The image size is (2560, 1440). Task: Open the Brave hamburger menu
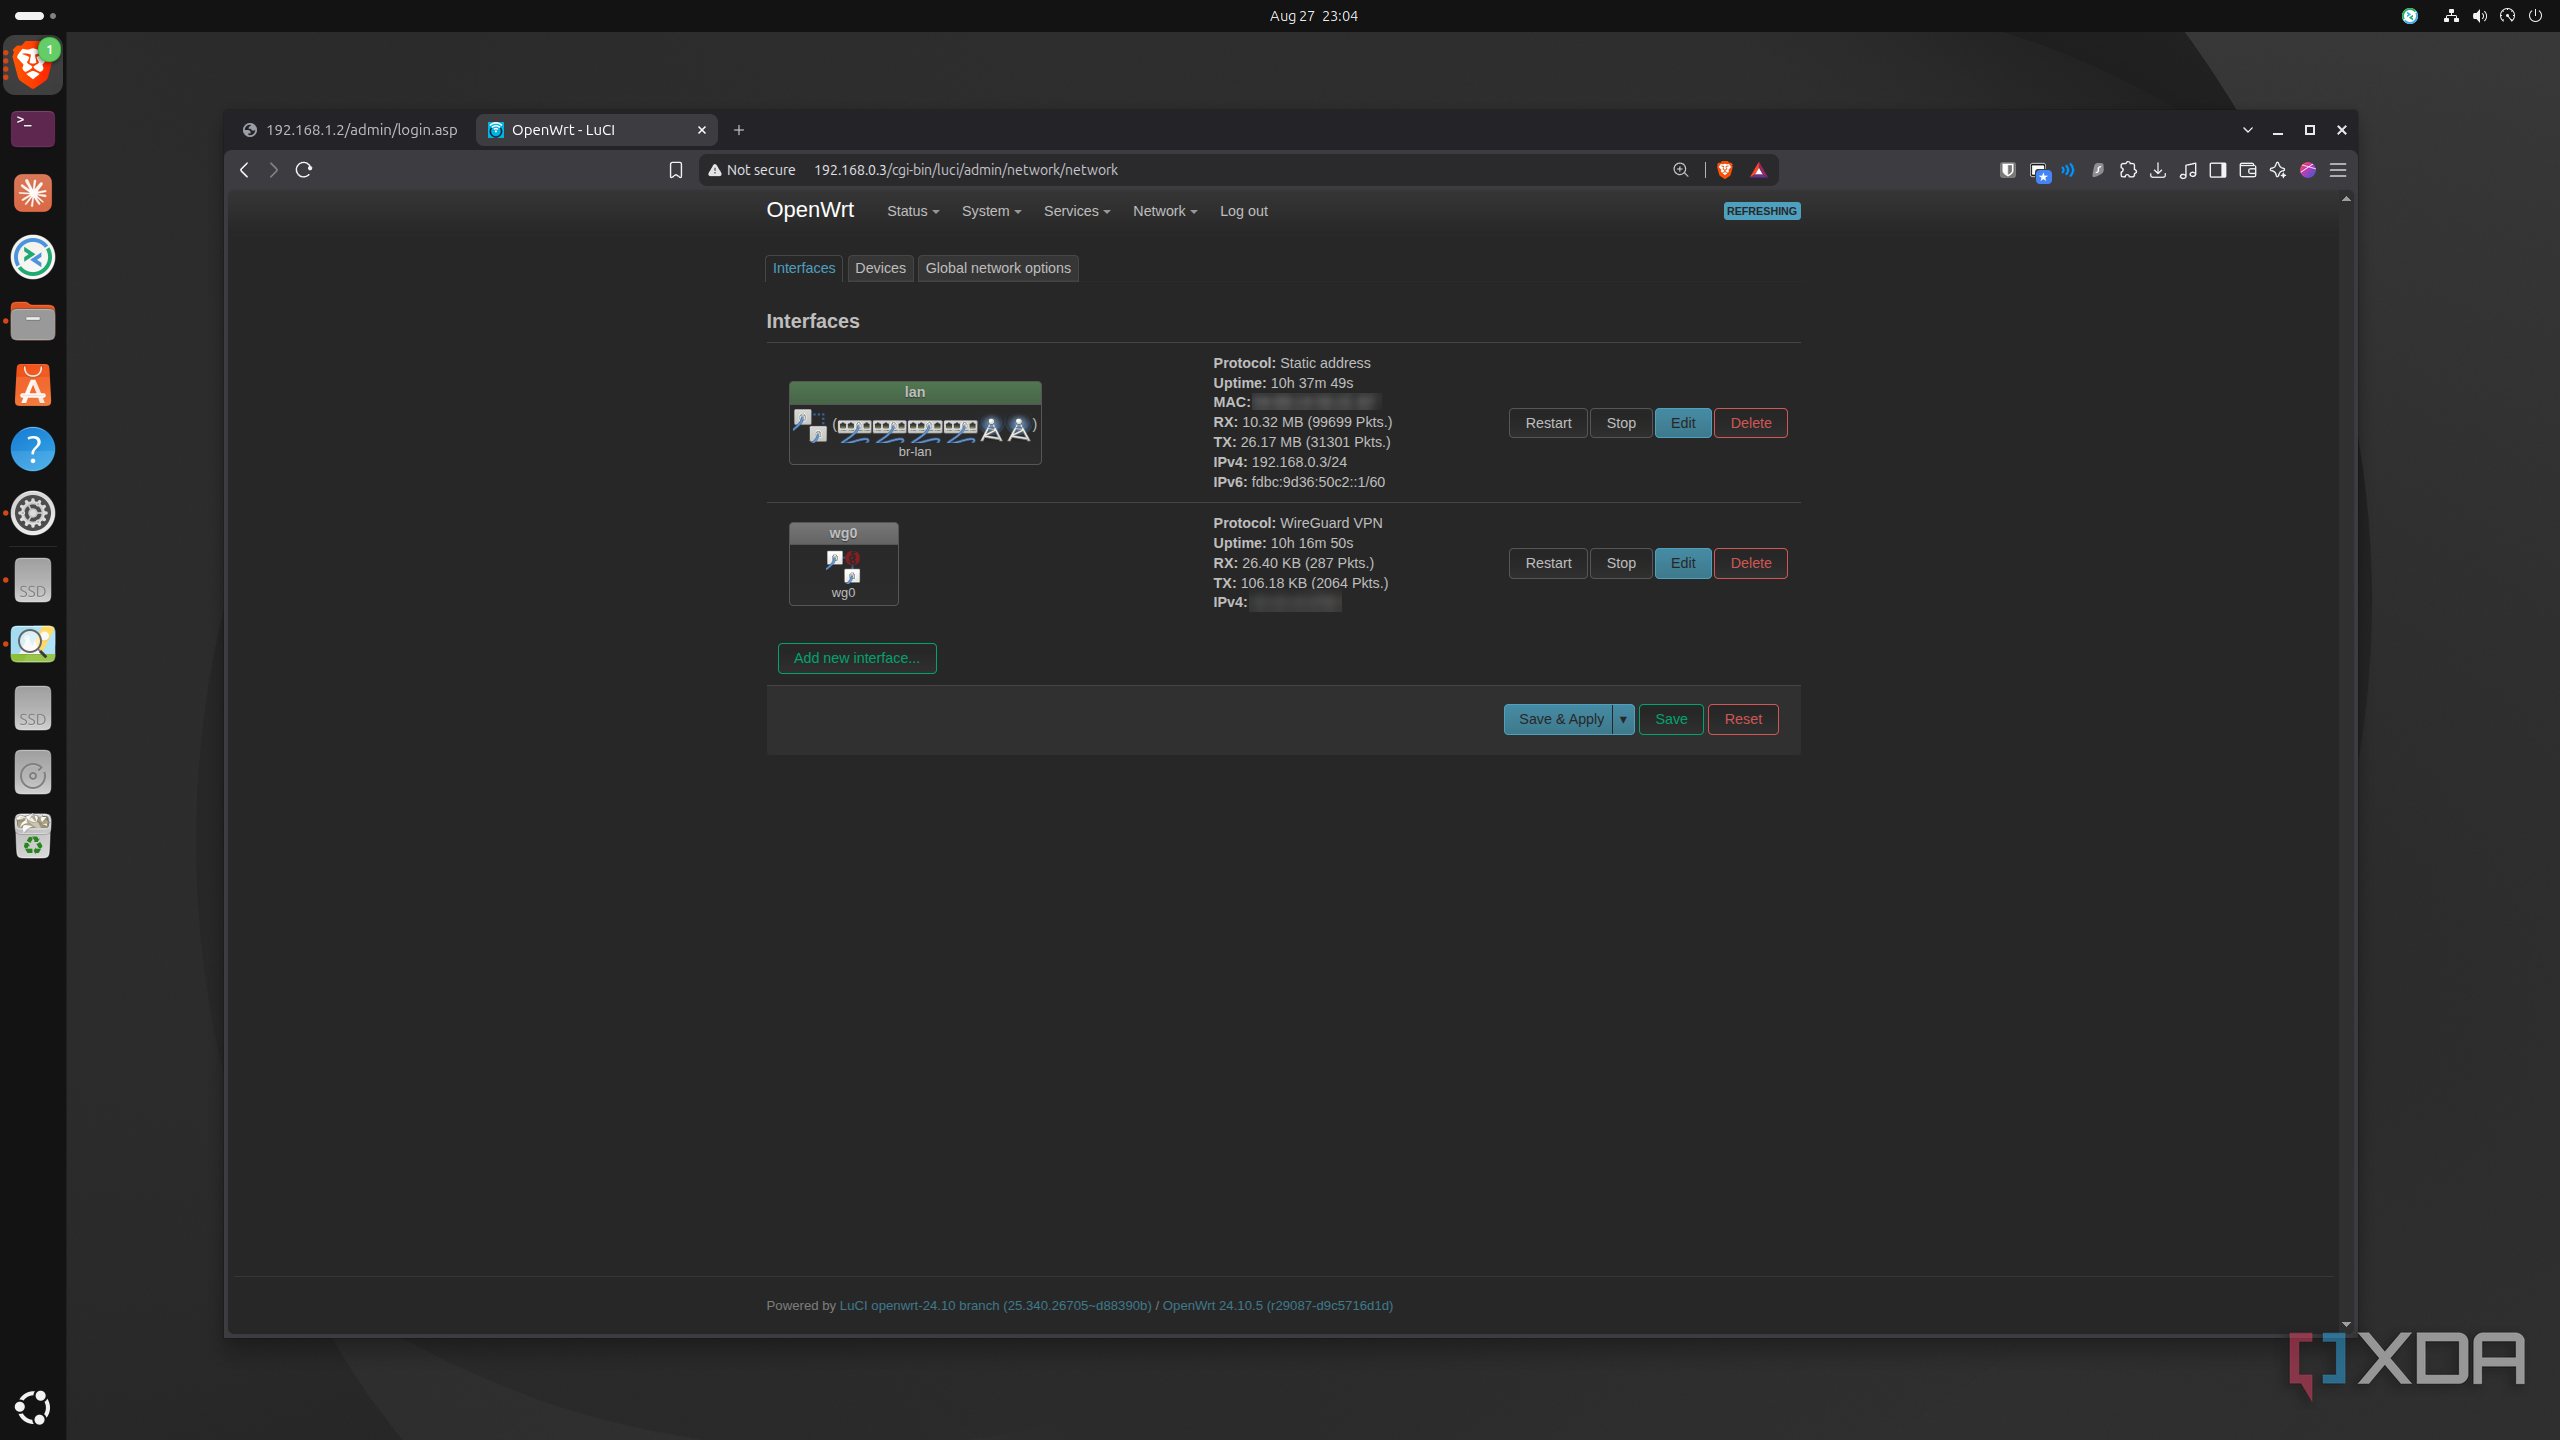(2338, 170)
